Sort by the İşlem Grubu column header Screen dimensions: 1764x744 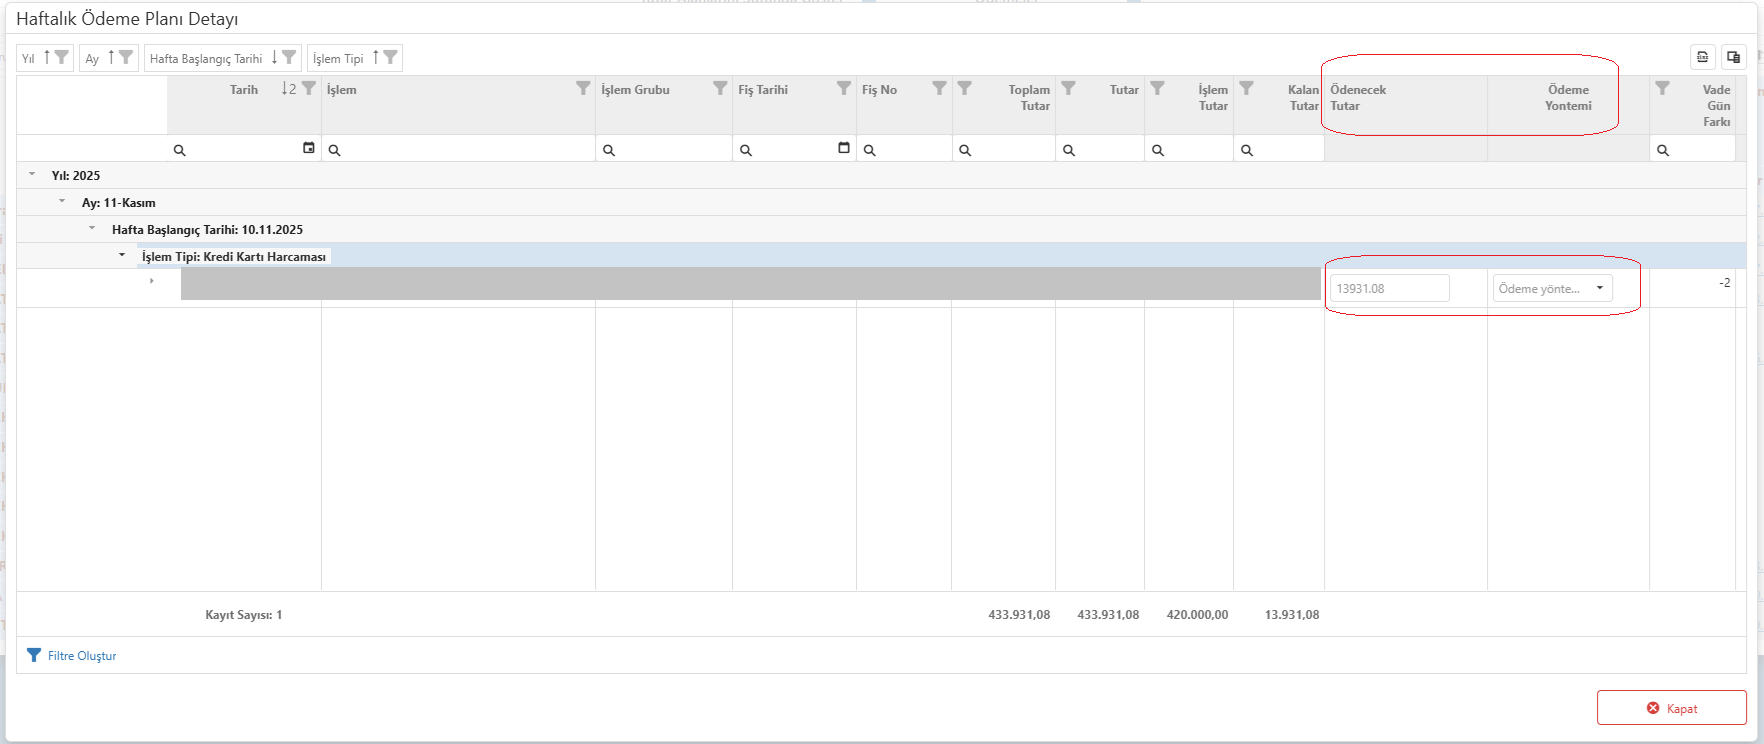635,90
